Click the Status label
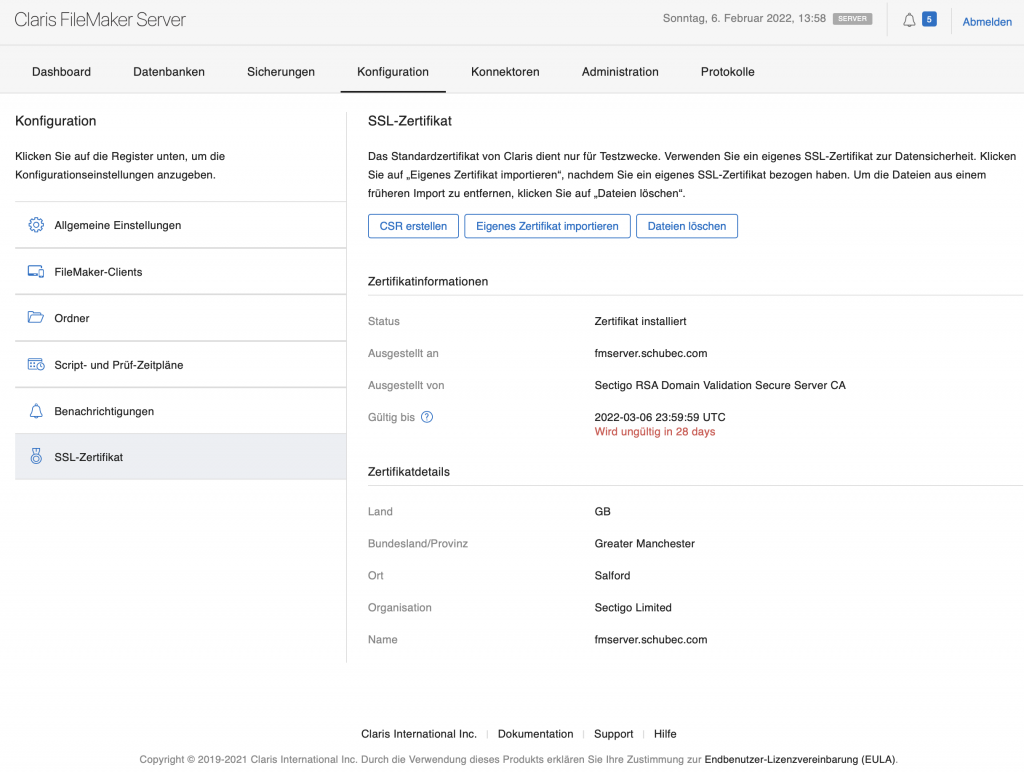 [384, 321]
